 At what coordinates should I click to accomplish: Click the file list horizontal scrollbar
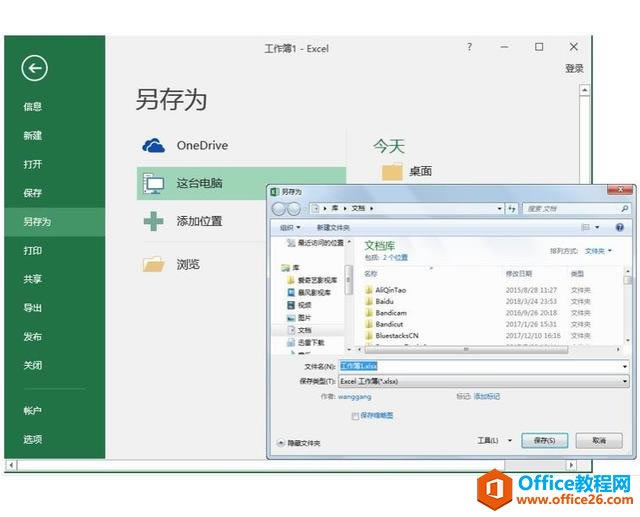[465, 350]
